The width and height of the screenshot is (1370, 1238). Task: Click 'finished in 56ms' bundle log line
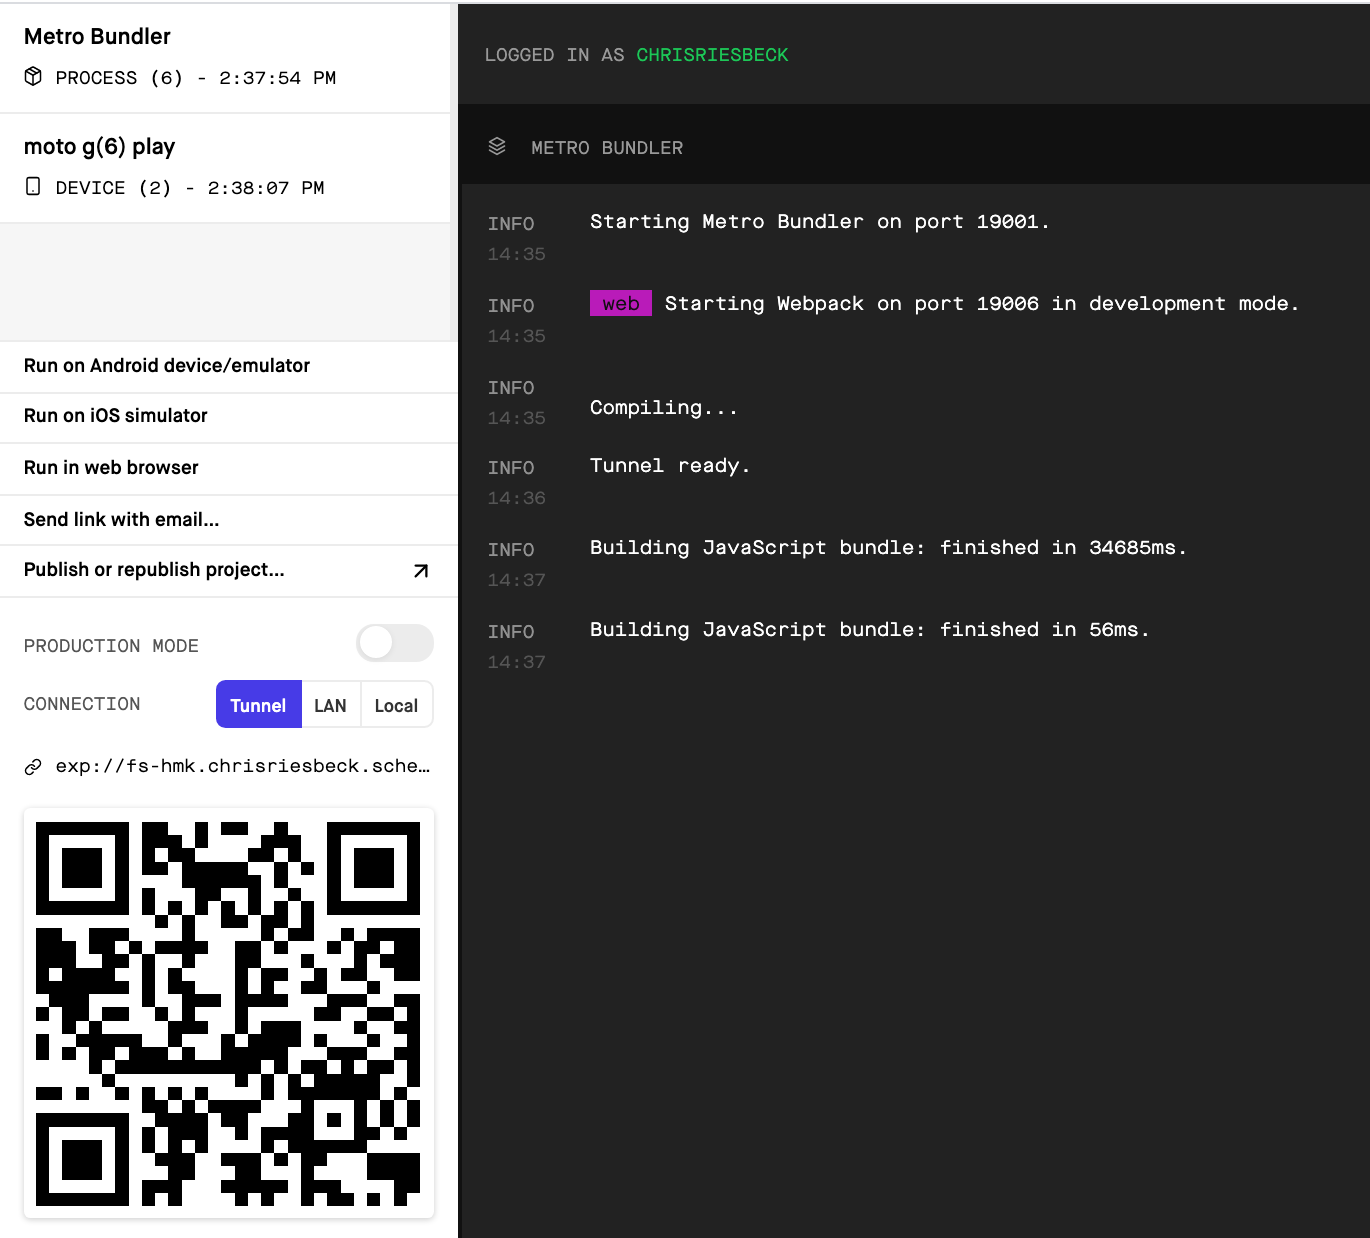point(870,630)
